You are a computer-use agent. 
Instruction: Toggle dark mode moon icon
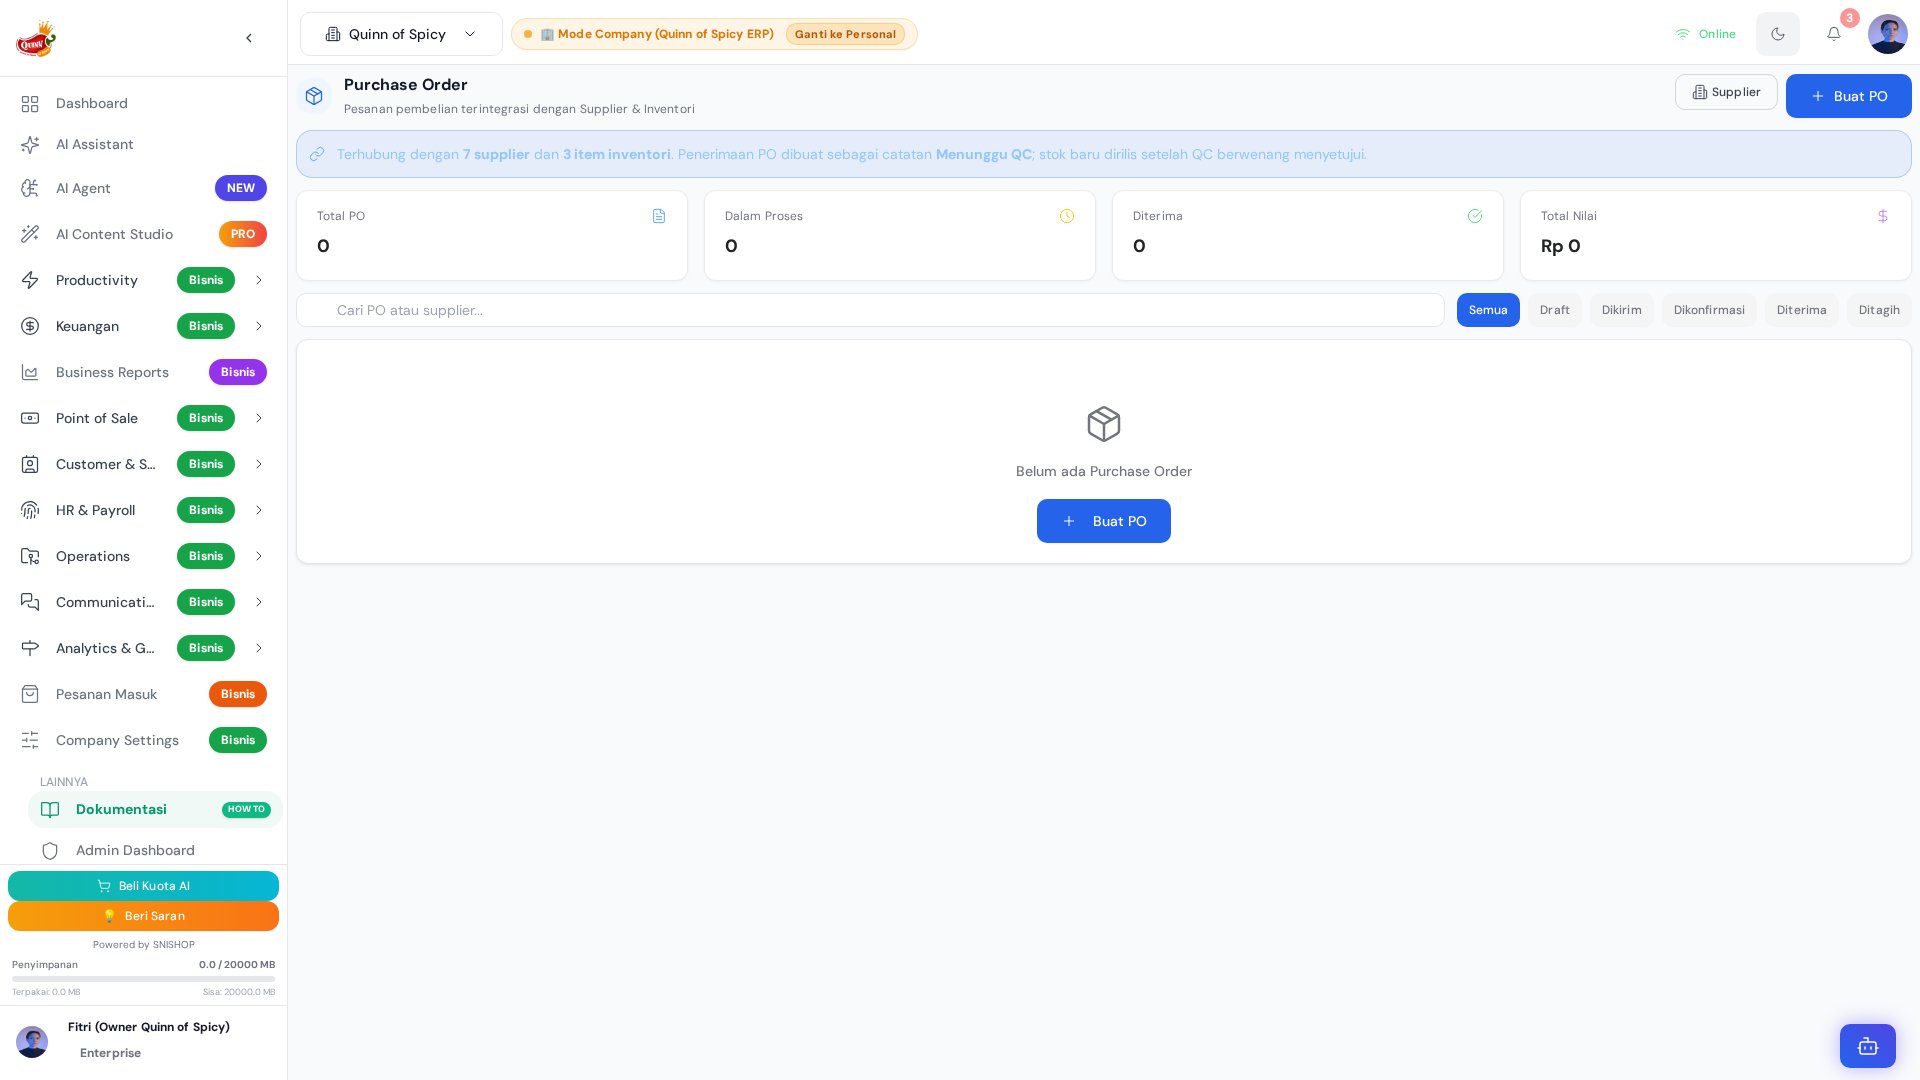click(x=1778, y=34)
